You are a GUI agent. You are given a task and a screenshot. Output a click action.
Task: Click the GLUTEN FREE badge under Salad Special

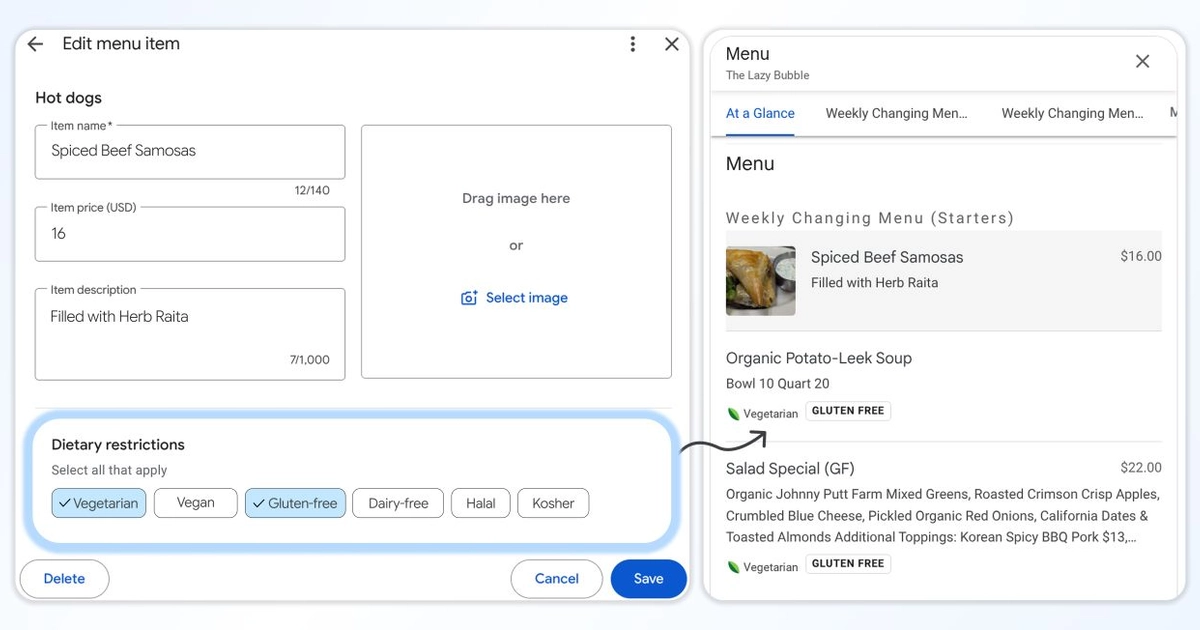coord(848,564)
